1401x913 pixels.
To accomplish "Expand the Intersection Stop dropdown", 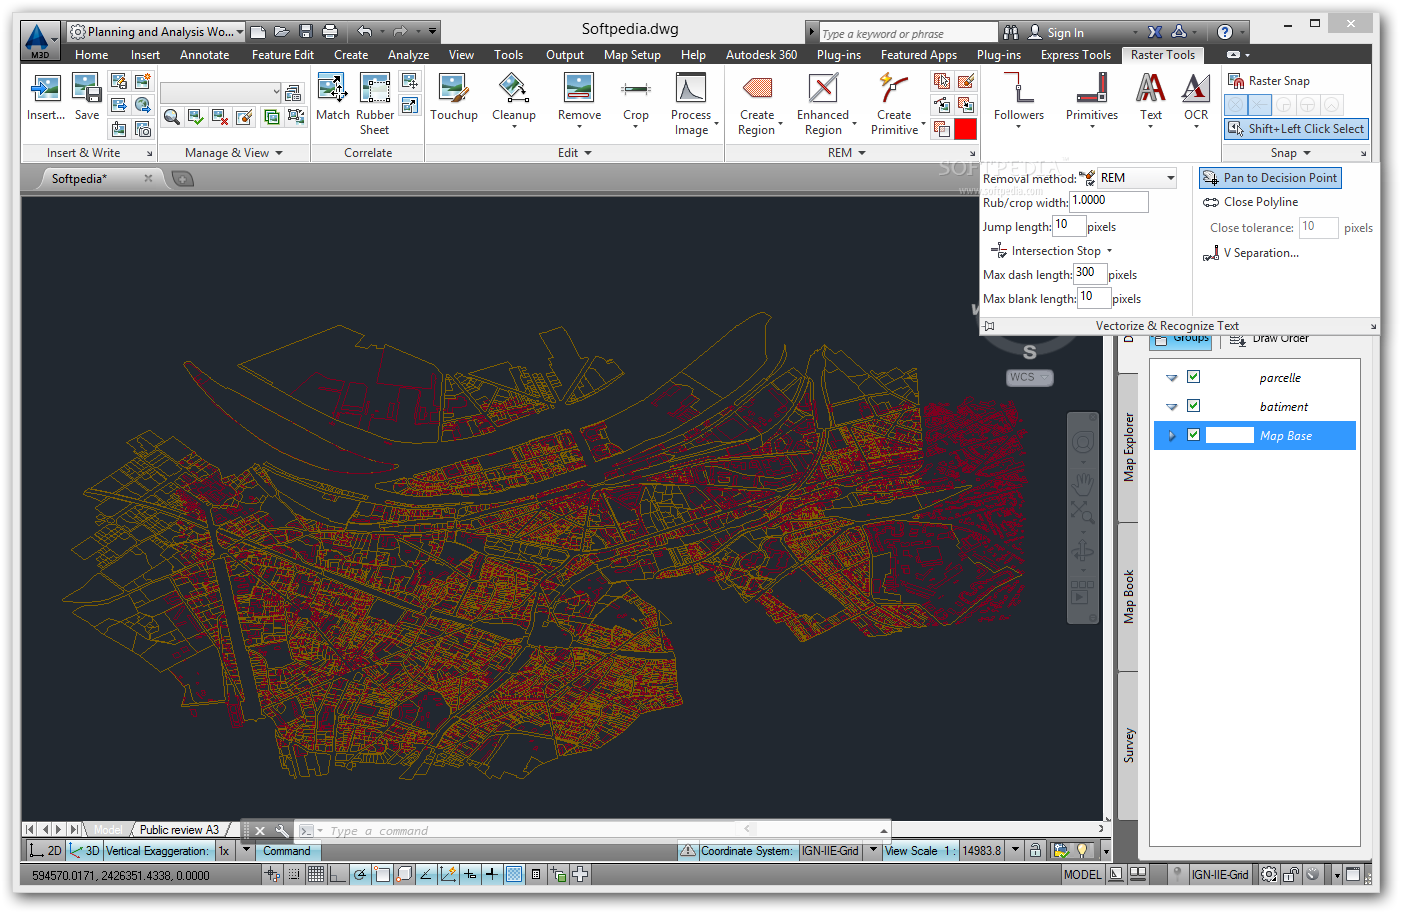I will point(1109,251).
